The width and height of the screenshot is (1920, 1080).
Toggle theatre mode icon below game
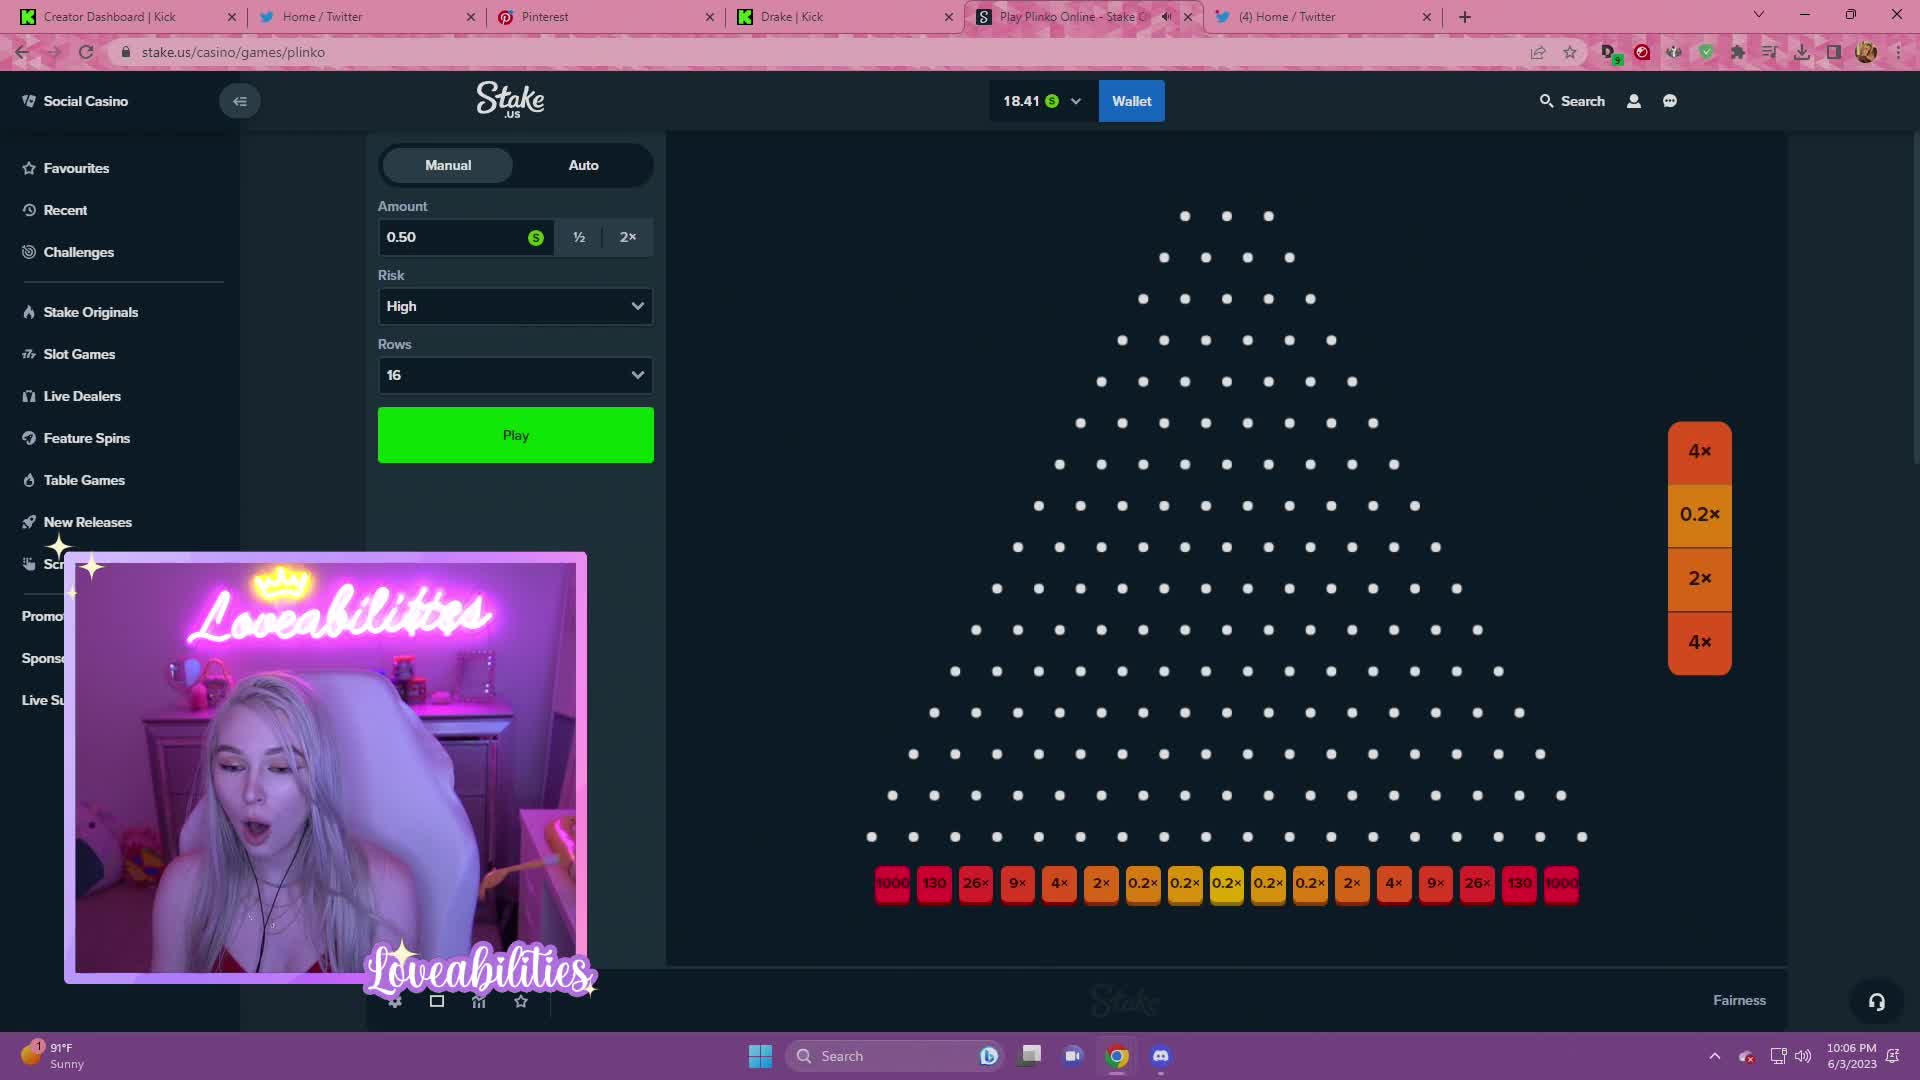click(x=437, y=1001)
